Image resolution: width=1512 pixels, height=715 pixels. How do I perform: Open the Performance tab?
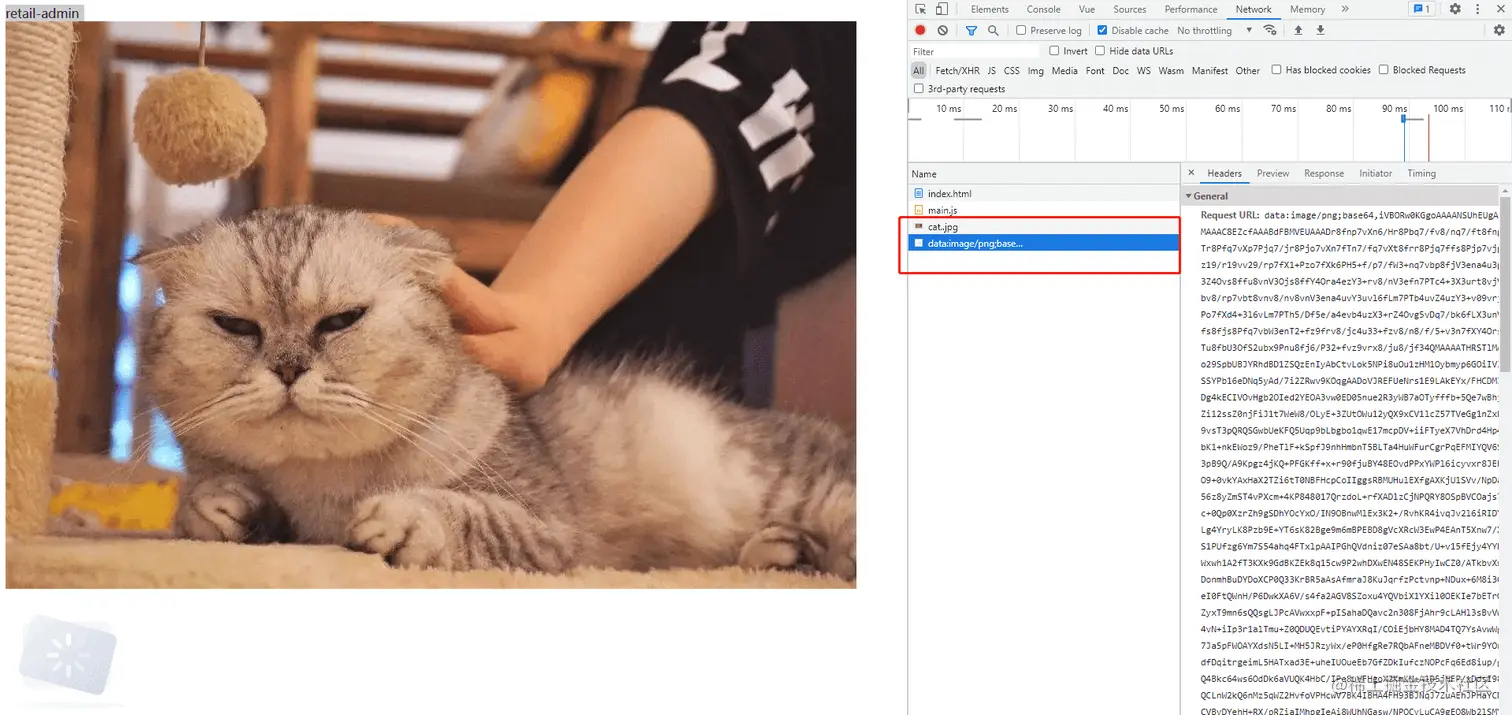coord(1191,9)
